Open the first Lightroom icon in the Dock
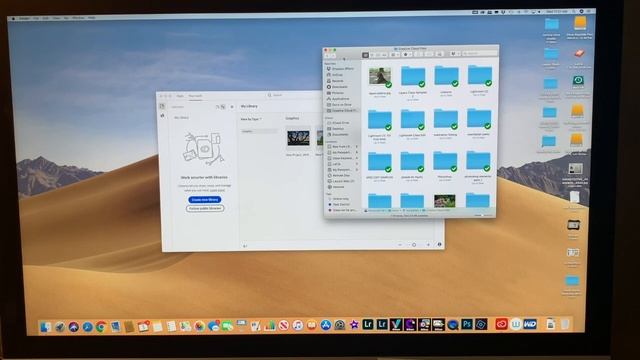 pyautogui.click(x=368, y=325)
